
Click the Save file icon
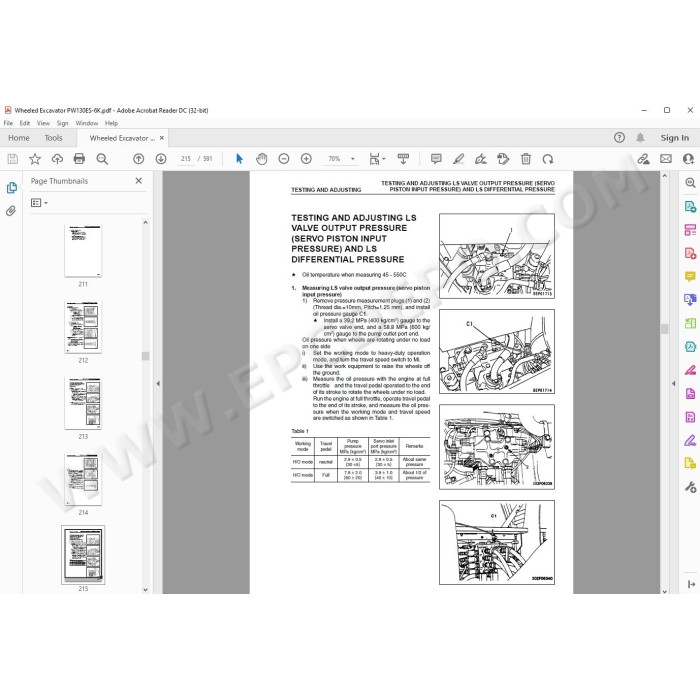12,159
